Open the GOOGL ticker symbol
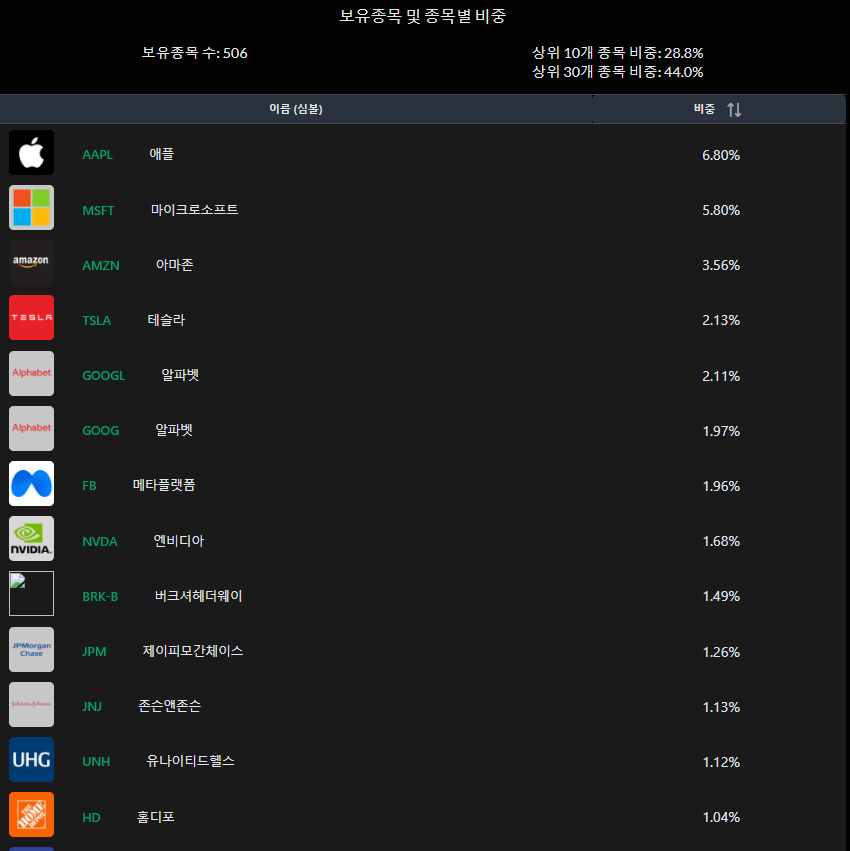 pos(104,376)
